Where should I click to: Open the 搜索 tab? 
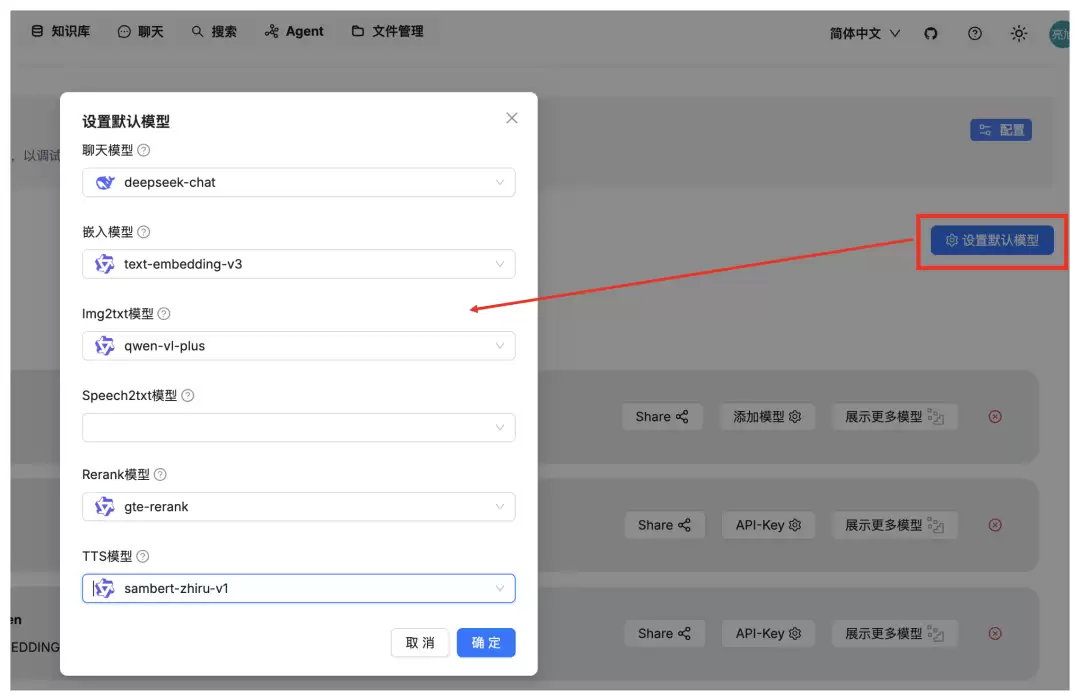pyautogui.click(x=214, y=31)
